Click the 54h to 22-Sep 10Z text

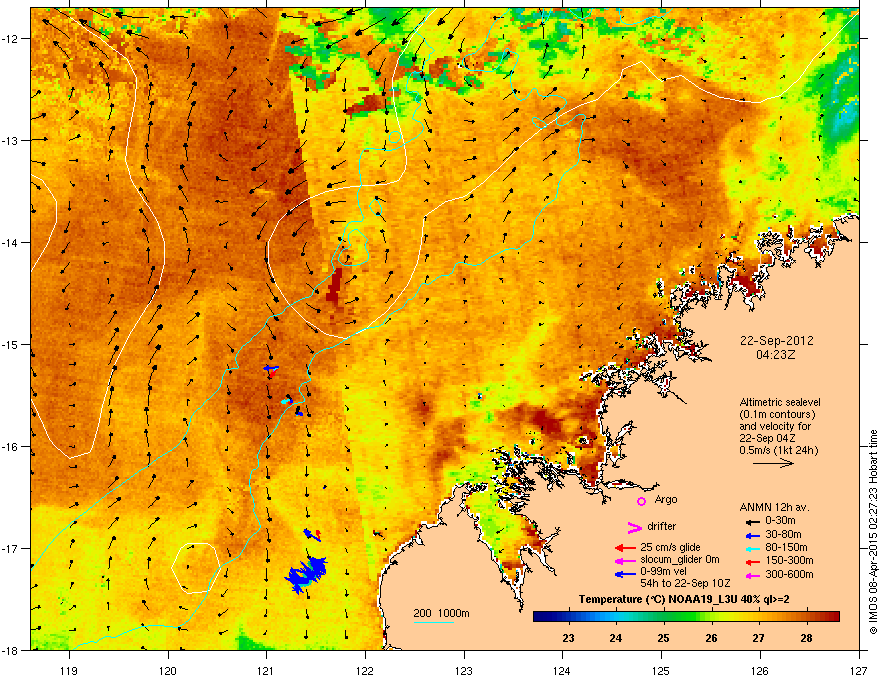685,583
